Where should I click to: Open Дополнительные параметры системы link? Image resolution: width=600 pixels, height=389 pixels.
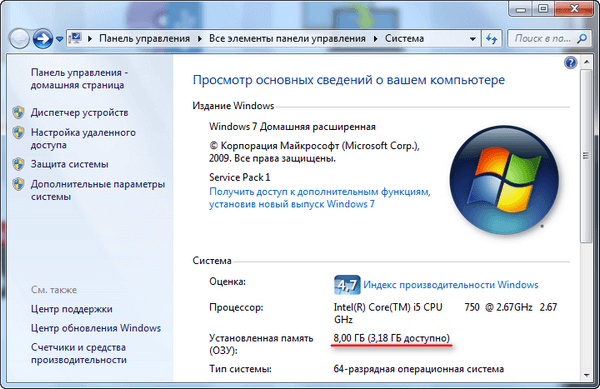click(98, 190)
